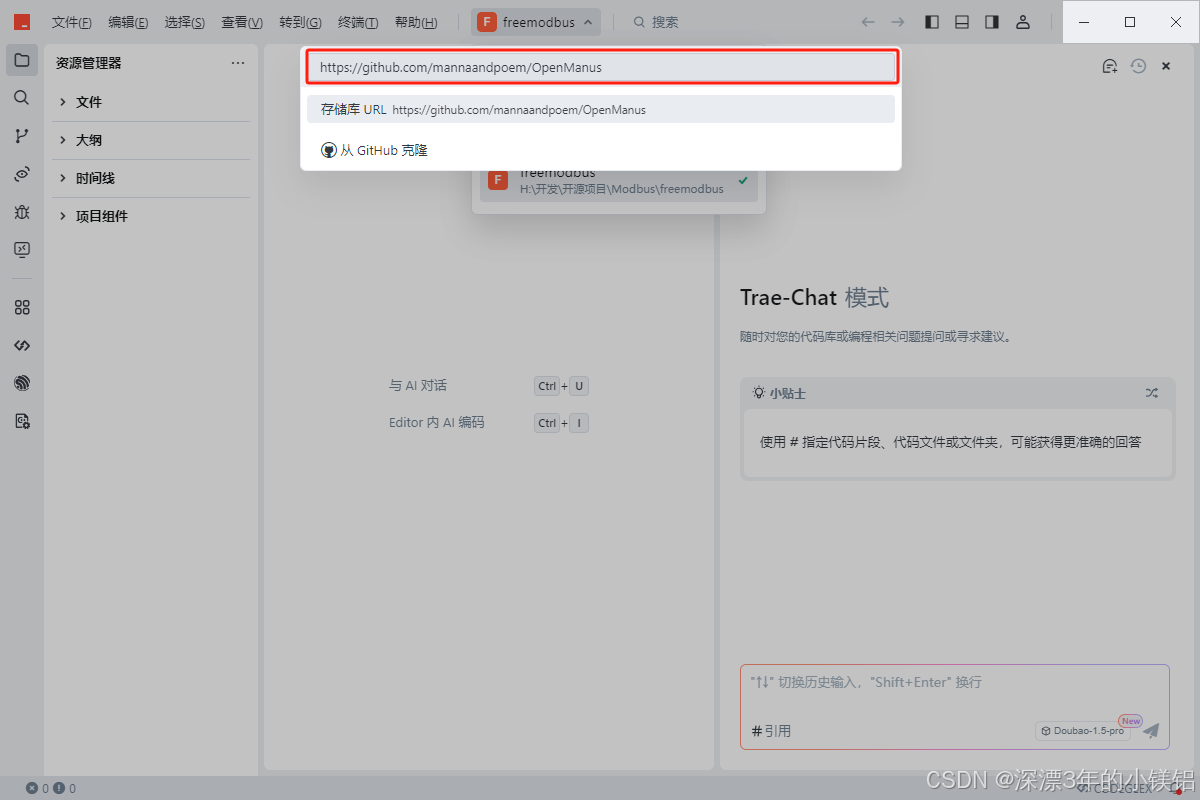The height and width of the screenshot is (800, 1200).
Task: Click the 资源管理器 panel title
Action: pyautogui.click(x=89, y=63)
